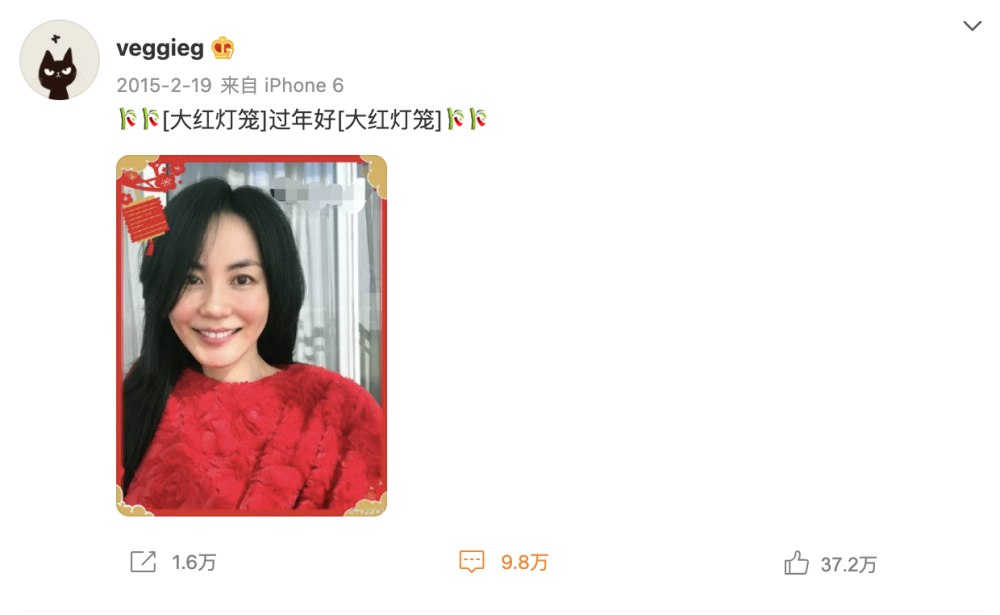Screen dimensions: 1000x615
Task: Click the 来自 source label
Action: (x=239, y=85)
